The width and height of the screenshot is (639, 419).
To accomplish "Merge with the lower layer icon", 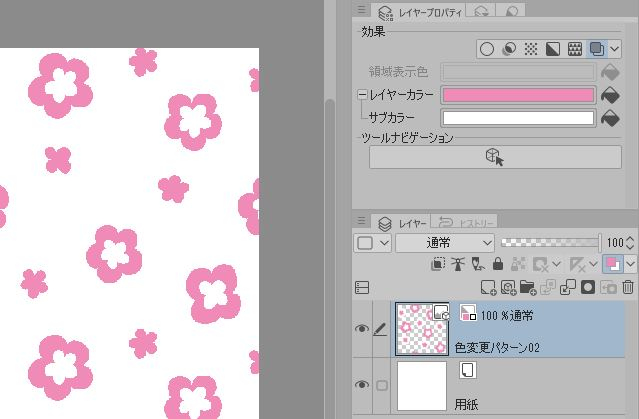I will (x=568, y=287).
